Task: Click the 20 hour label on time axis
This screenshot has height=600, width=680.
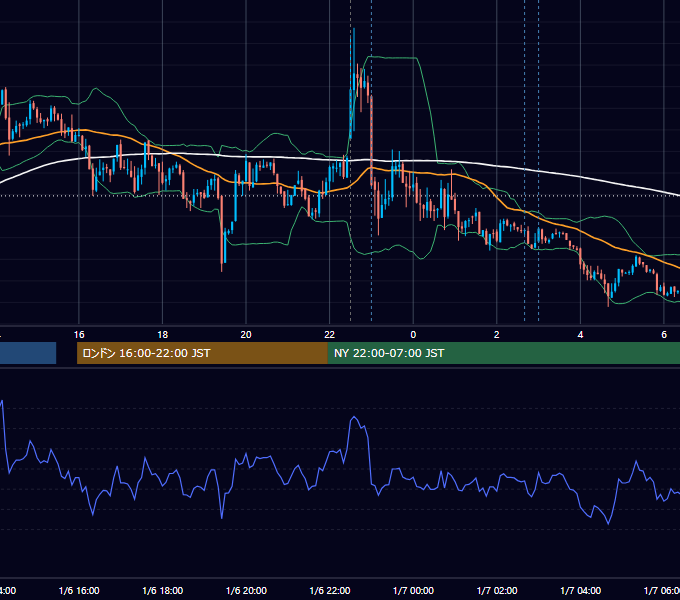Action: 246,335
